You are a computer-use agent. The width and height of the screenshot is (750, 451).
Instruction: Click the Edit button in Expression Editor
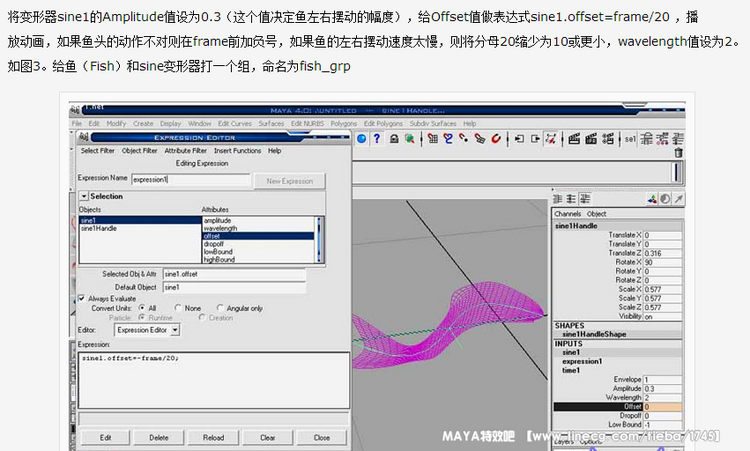(x=105, y=437)
